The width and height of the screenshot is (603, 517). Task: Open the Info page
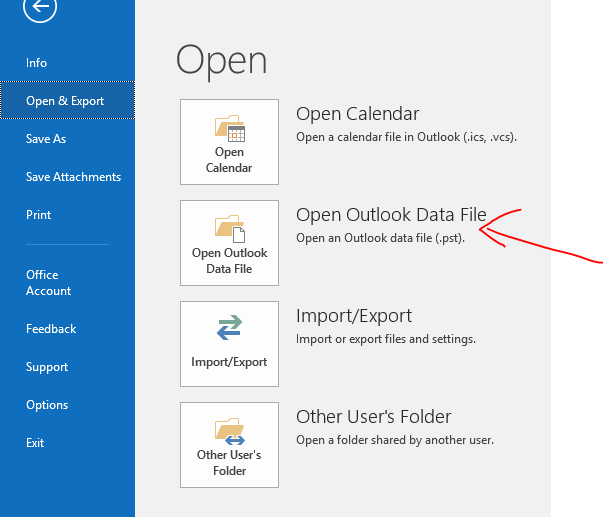(x=37, y=63)
